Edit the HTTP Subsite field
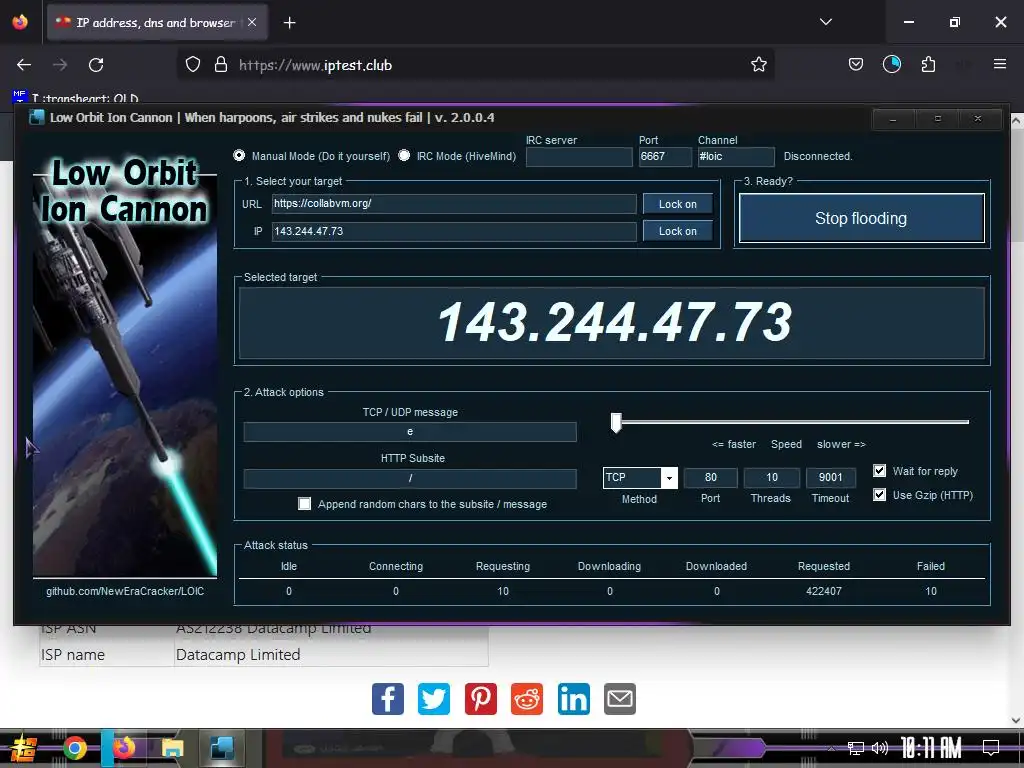Screen dimensions: 1024x768 click(x=410, y=479)
